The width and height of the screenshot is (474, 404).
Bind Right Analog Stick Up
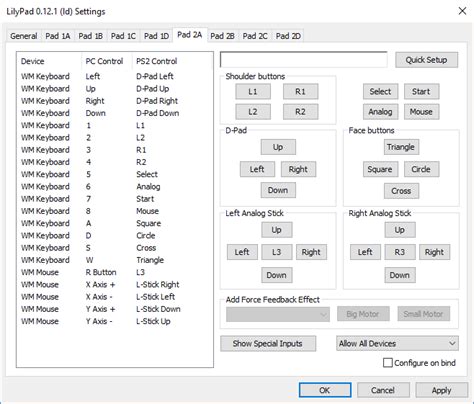point(400,230)
